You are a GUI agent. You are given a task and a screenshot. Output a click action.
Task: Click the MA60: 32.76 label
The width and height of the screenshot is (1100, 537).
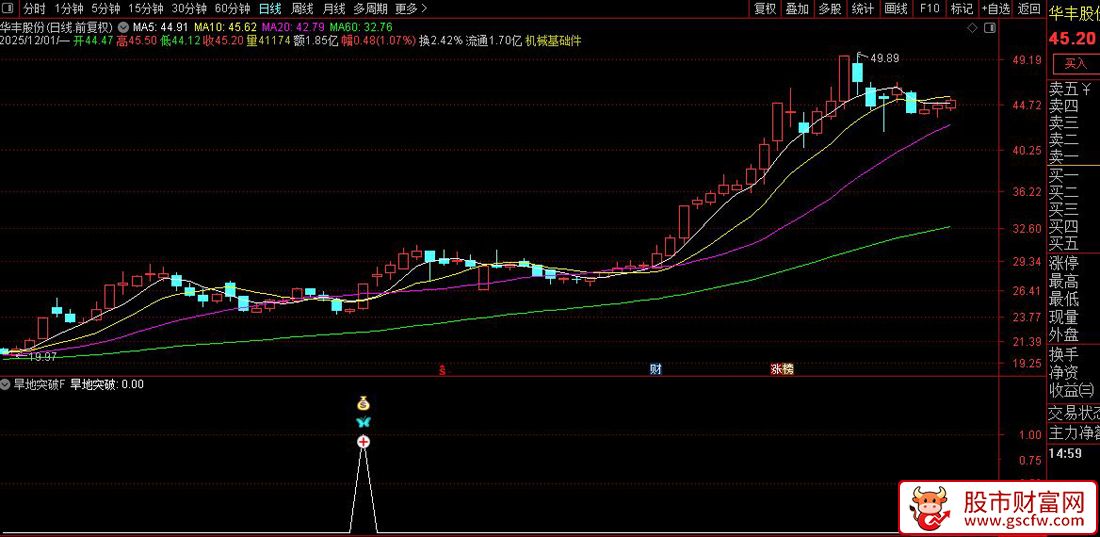pyautogui.click(x=362, y=28)
